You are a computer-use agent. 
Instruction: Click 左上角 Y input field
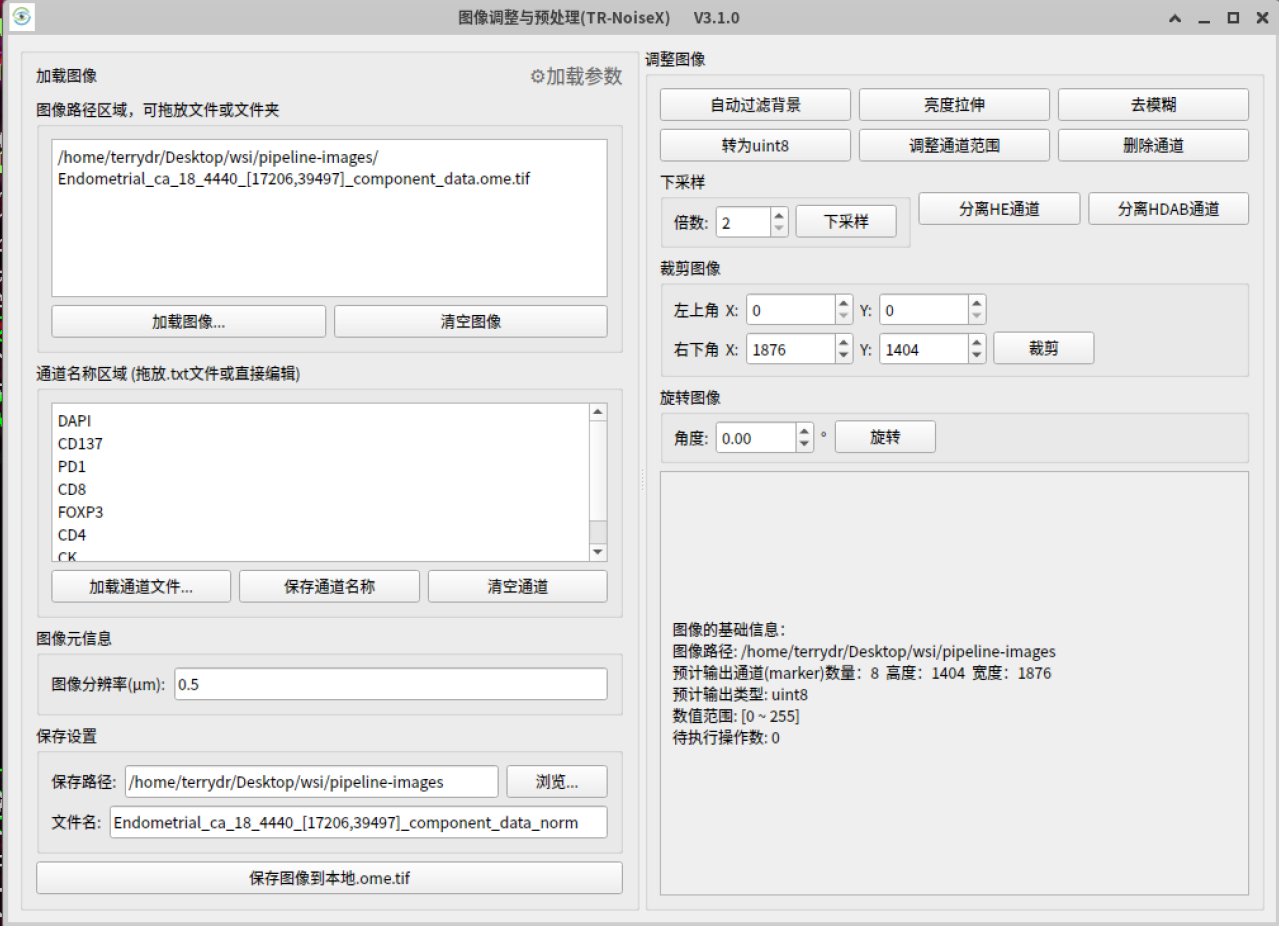[923, 310]
